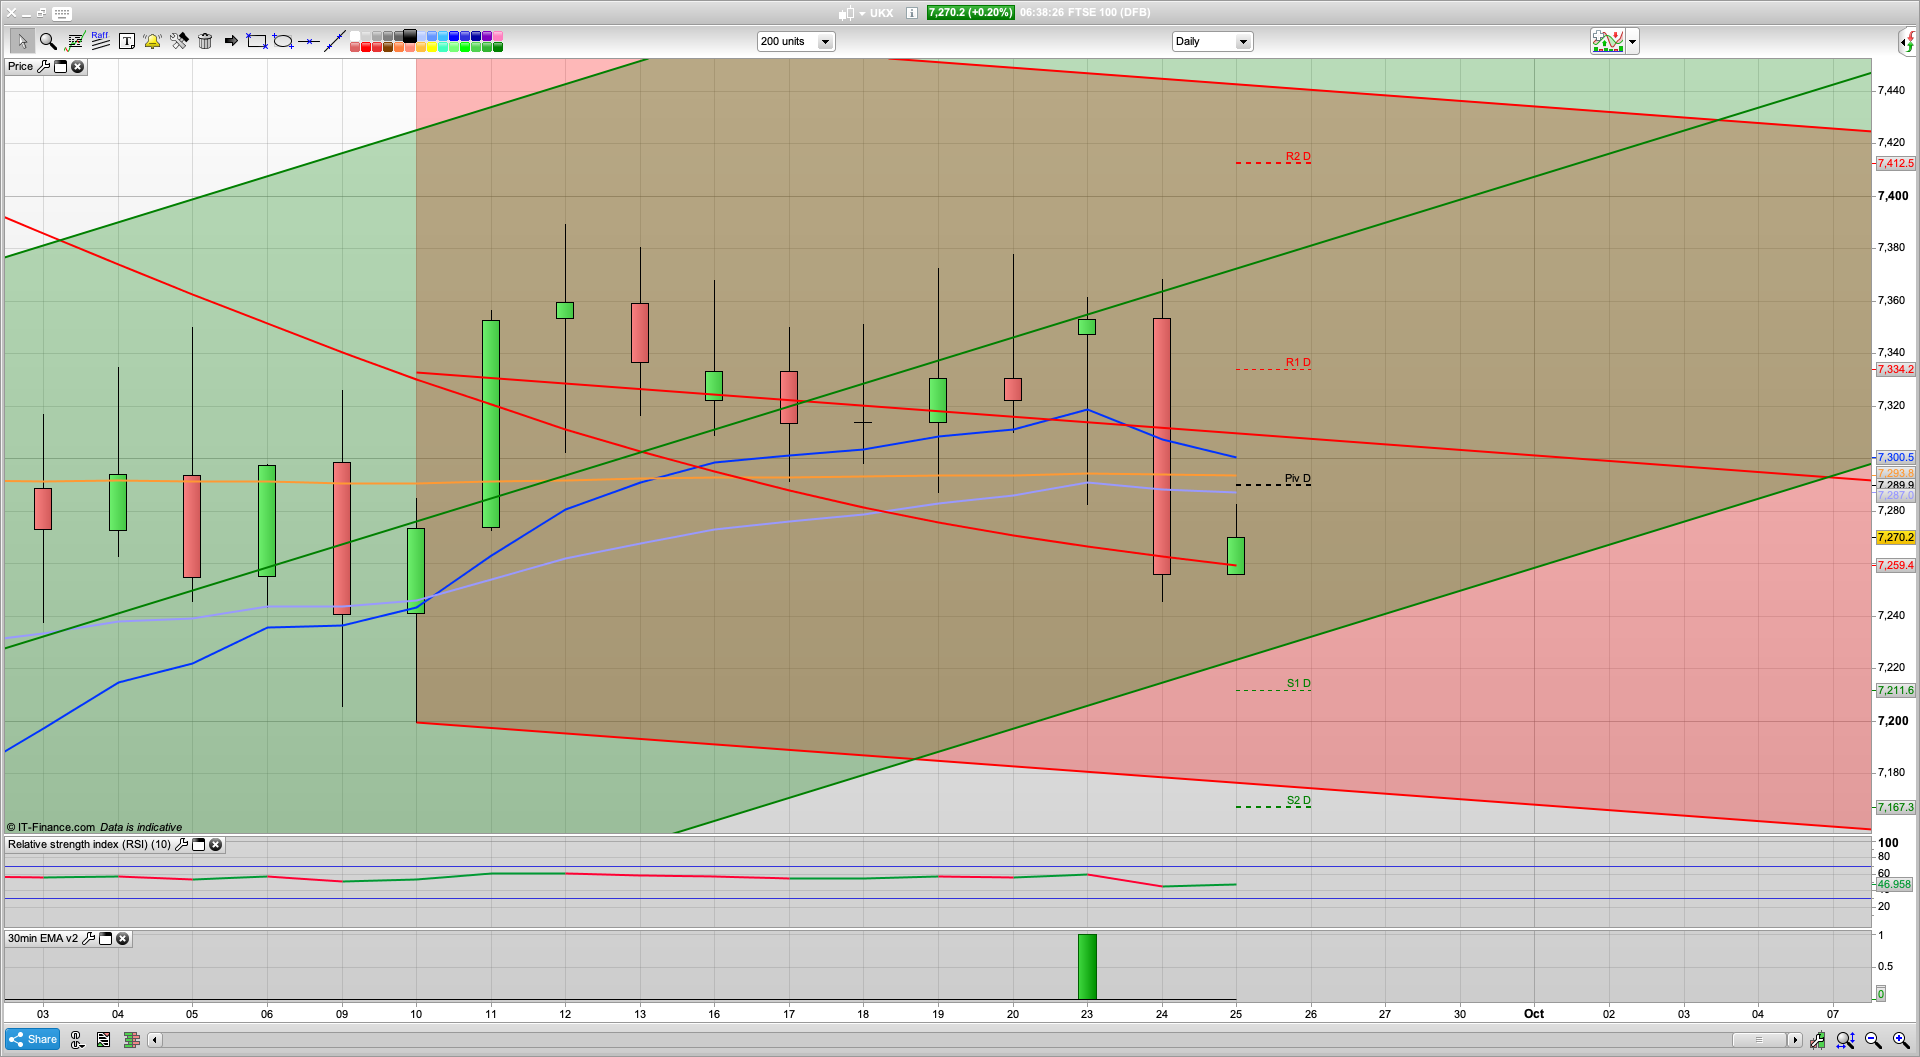Maximize the Price panel window icon
The height and width of the screenshot is (1057, 1920).
[60, 67]
